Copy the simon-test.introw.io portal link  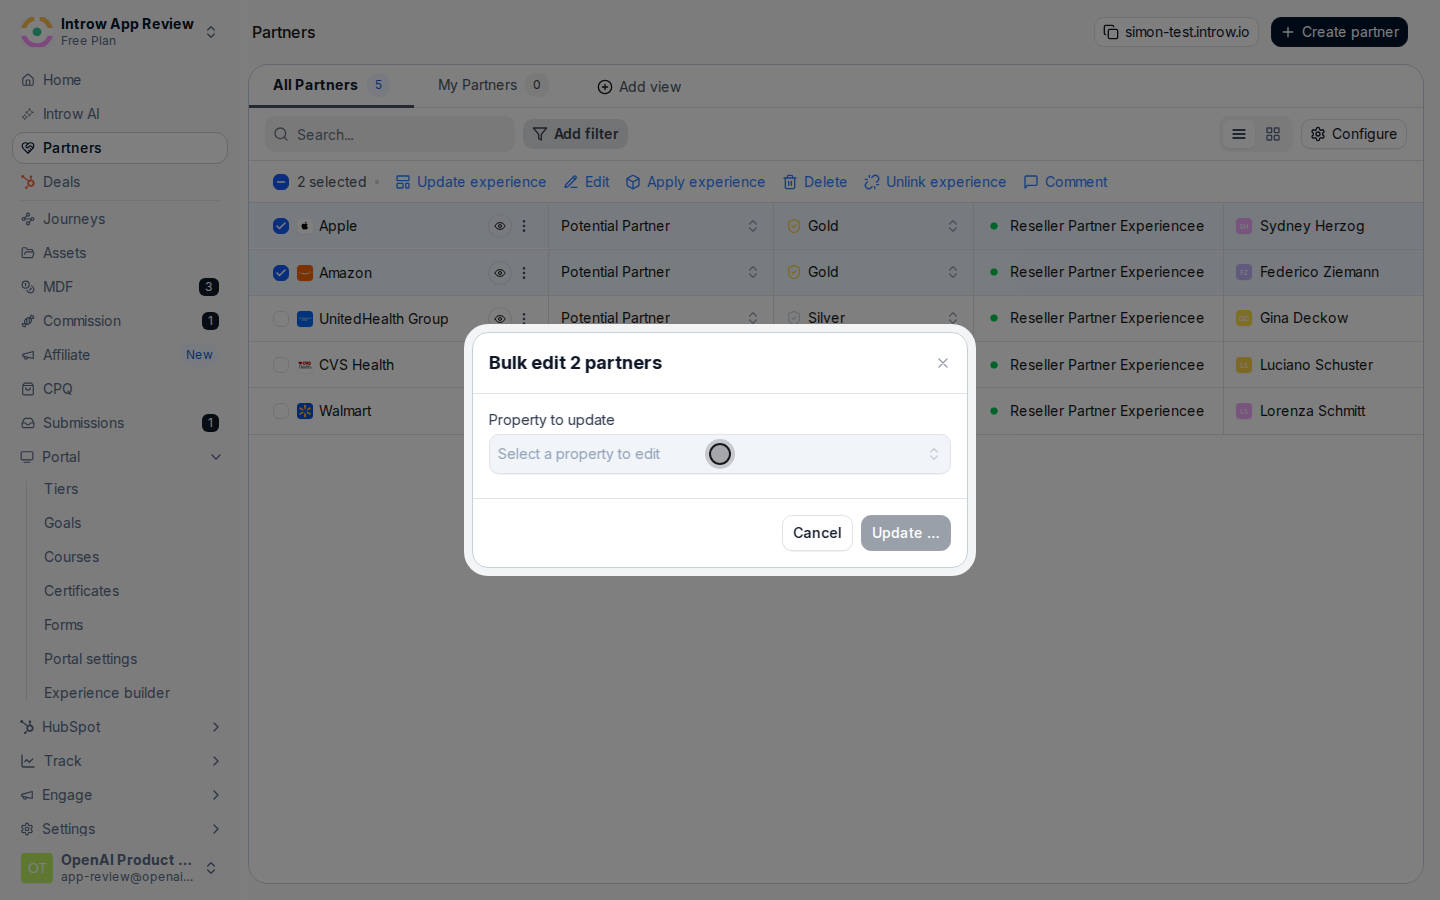pos(1176,32)
